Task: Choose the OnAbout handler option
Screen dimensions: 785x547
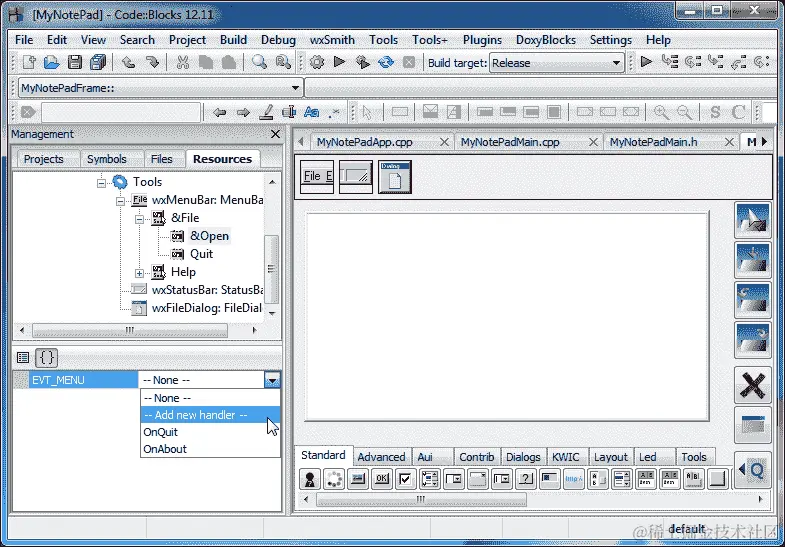Action: 210,449
